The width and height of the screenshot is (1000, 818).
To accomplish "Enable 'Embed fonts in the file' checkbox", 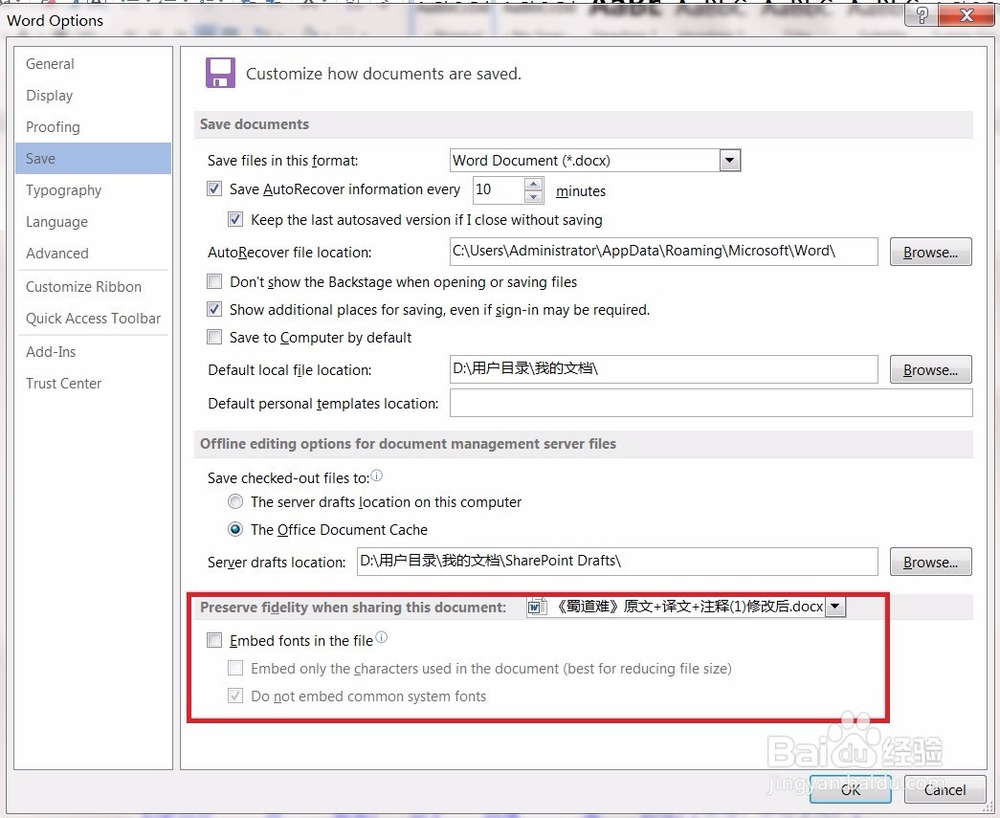I will click(x=214, y=640).
